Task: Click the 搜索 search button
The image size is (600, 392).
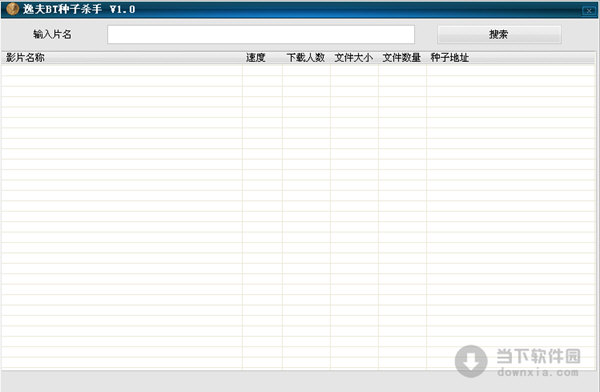Action: pos(499,34)
